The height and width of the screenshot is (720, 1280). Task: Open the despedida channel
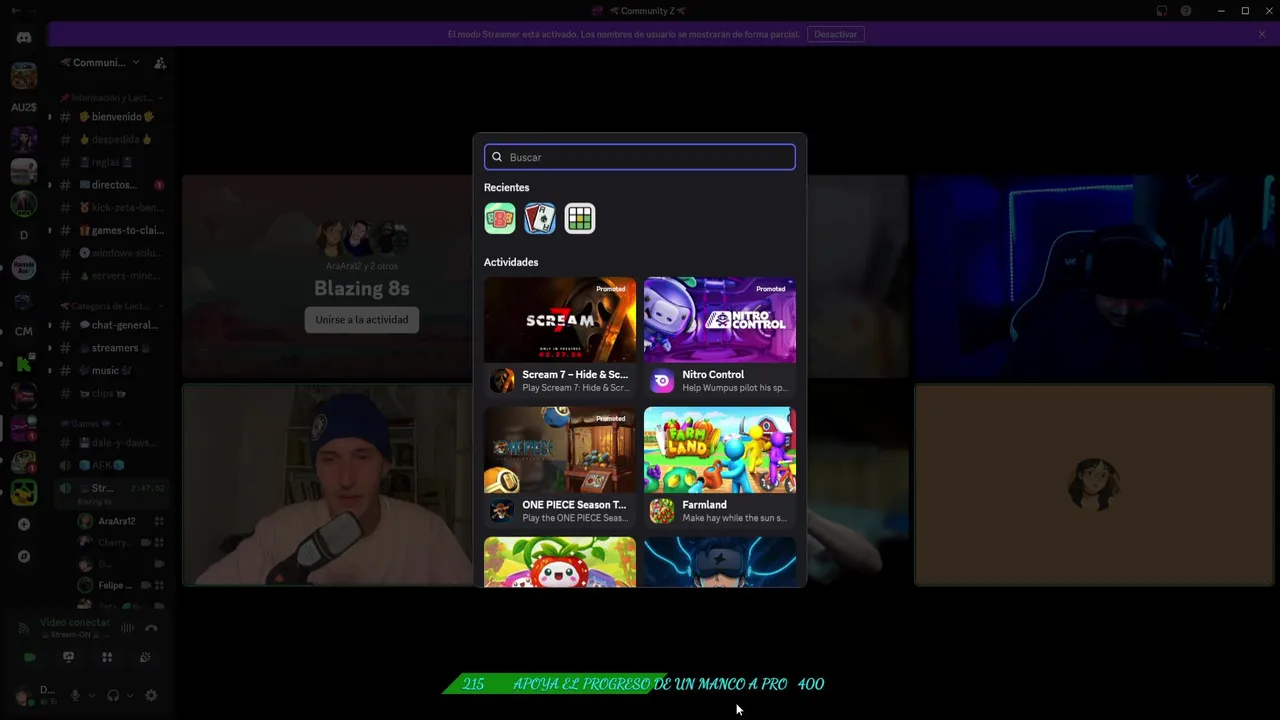(x=110, y=140)
